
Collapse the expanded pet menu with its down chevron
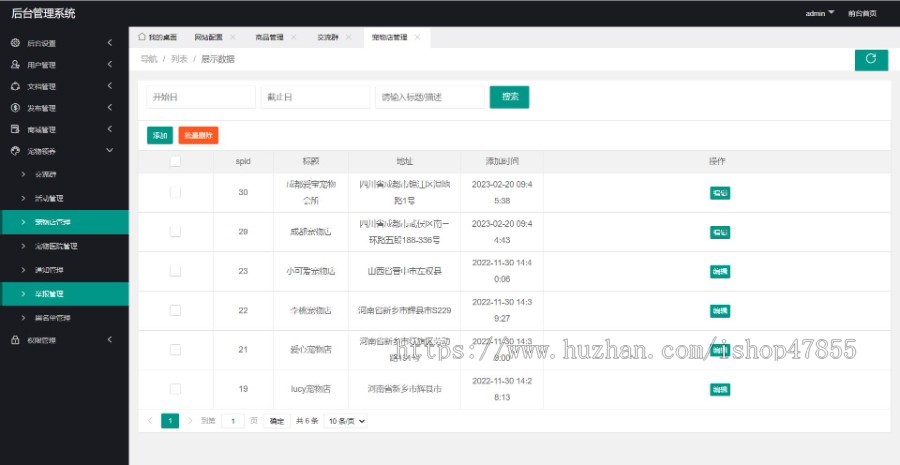pyautogui.click(x=110, y=150)
